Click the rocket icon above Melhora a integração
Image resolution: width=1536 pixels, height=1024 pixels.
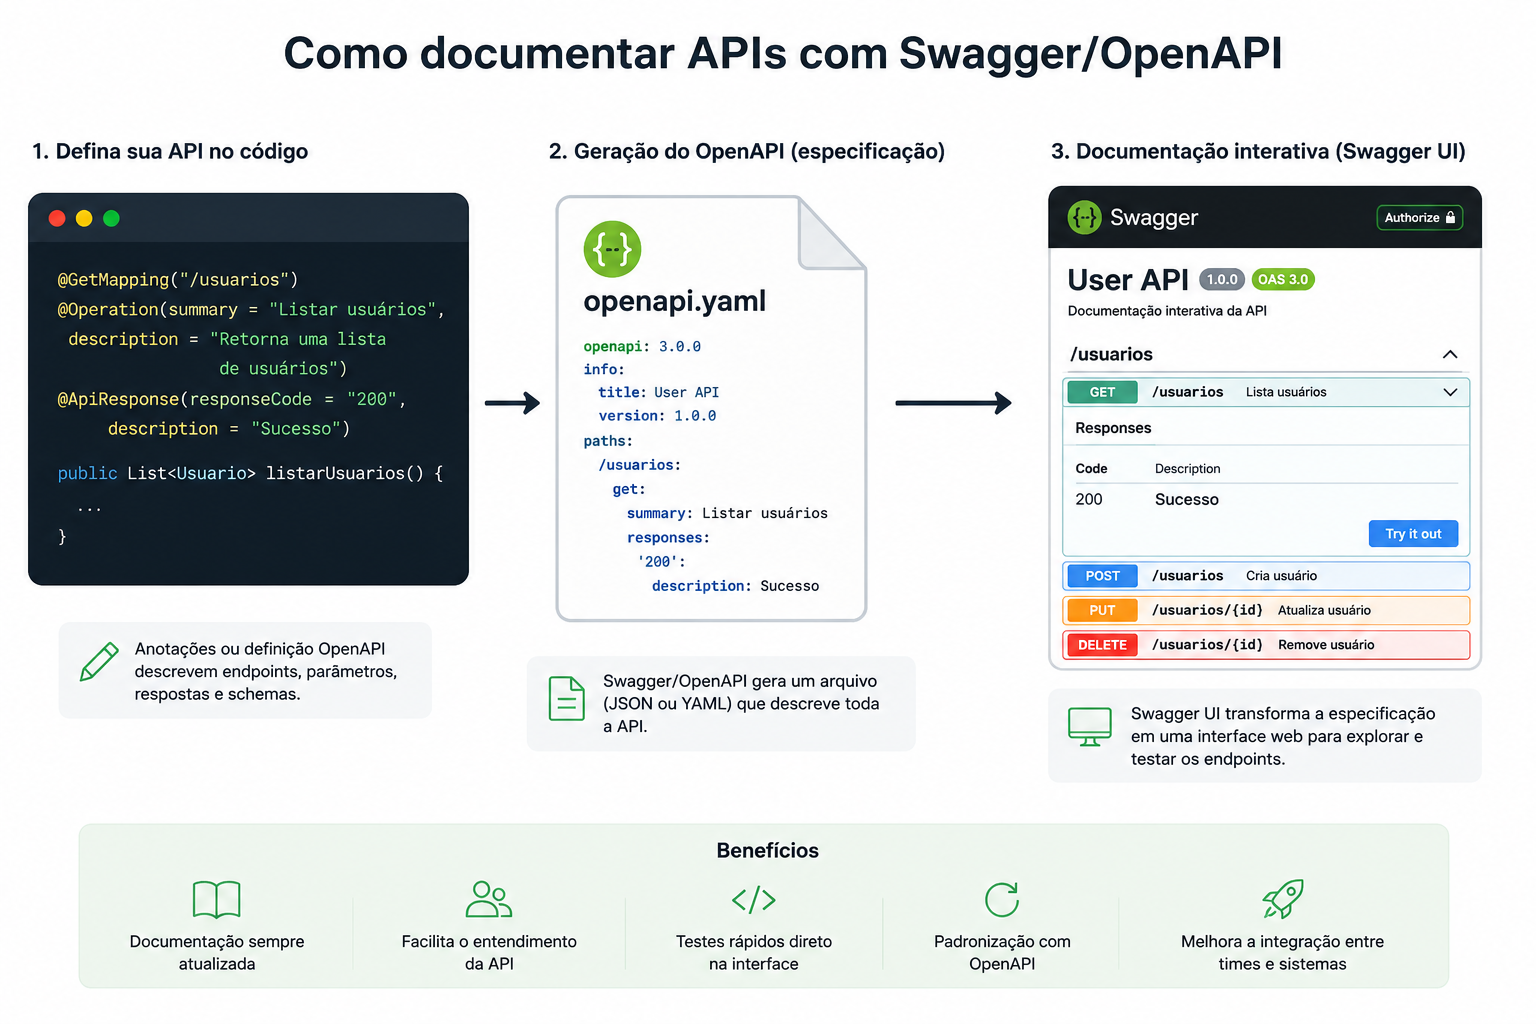coord(1283,898)
